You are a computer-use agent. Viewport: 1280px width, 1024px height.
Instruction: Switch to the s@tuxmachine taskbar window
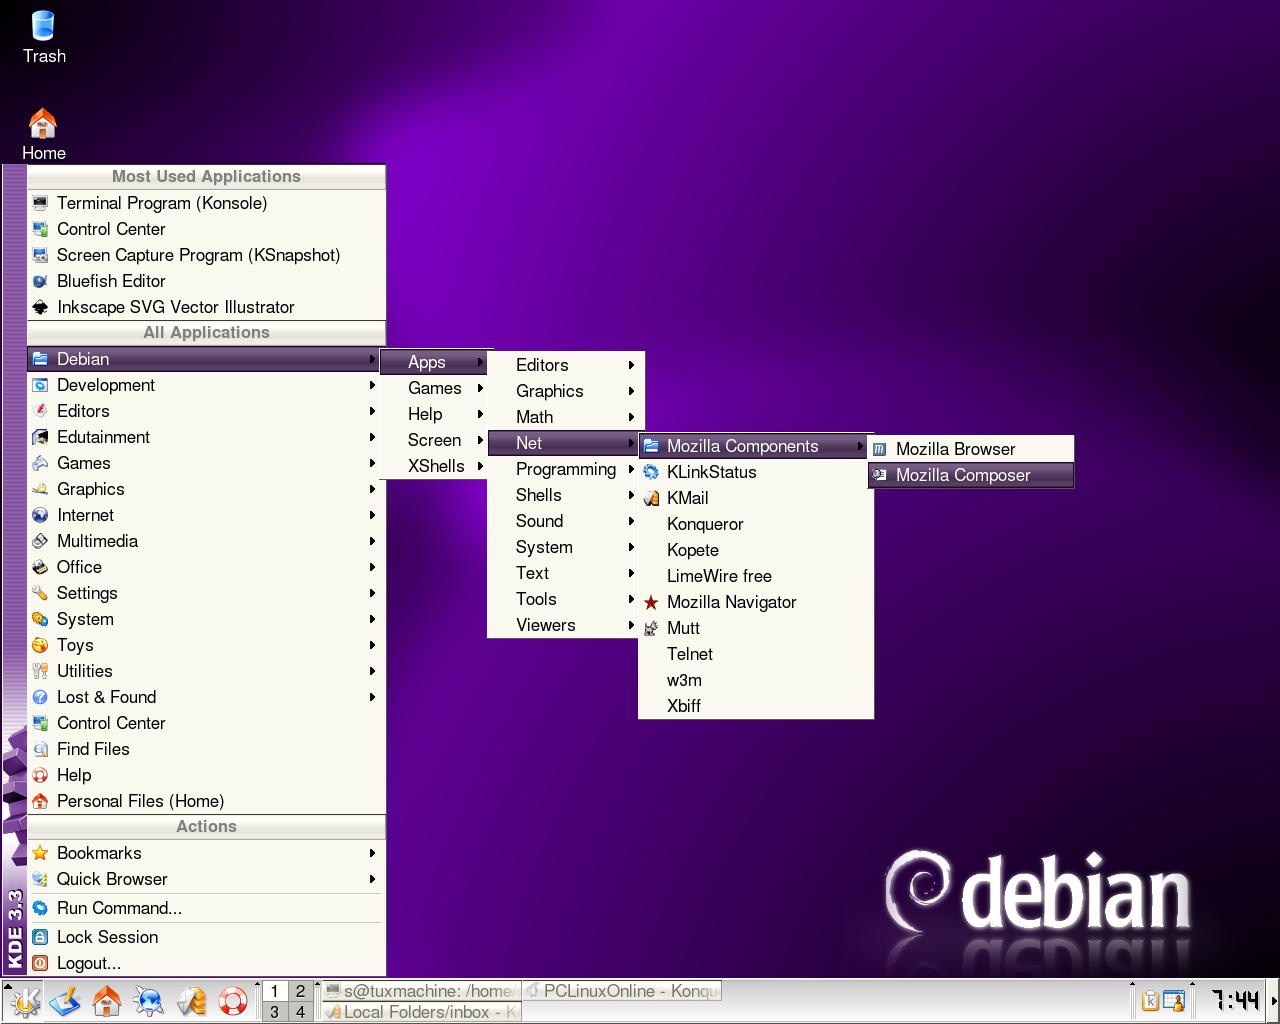[420, 991]
